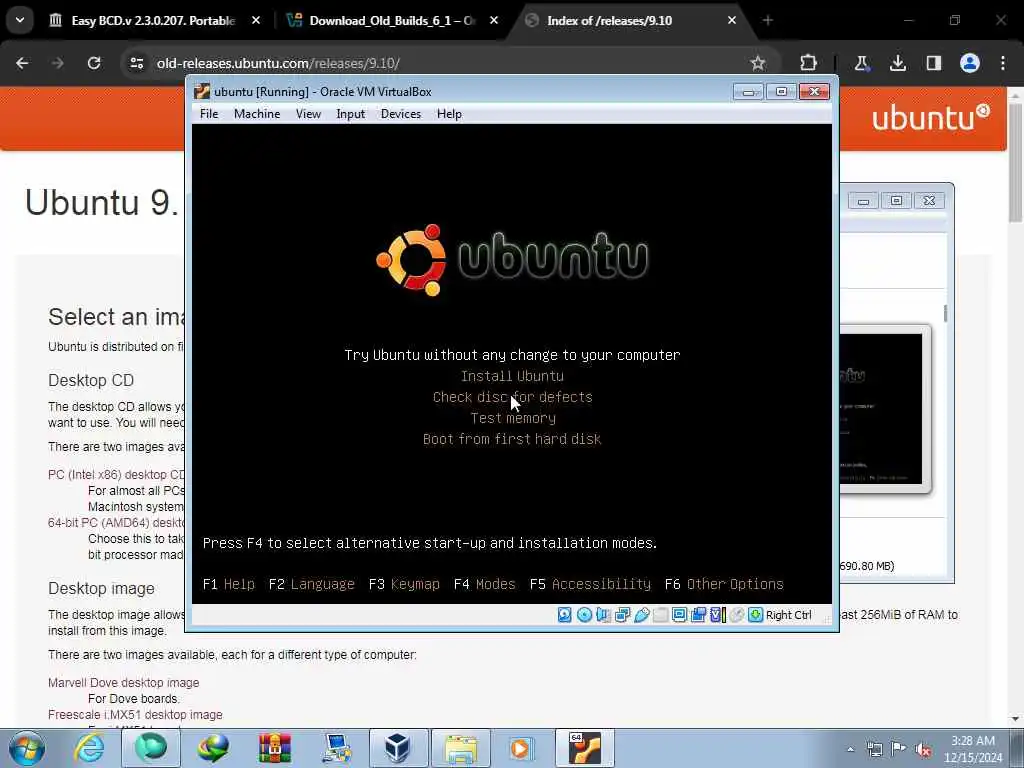
Task: Open the 64-bit PC (AMD64) desktop link
Action: 116,523
